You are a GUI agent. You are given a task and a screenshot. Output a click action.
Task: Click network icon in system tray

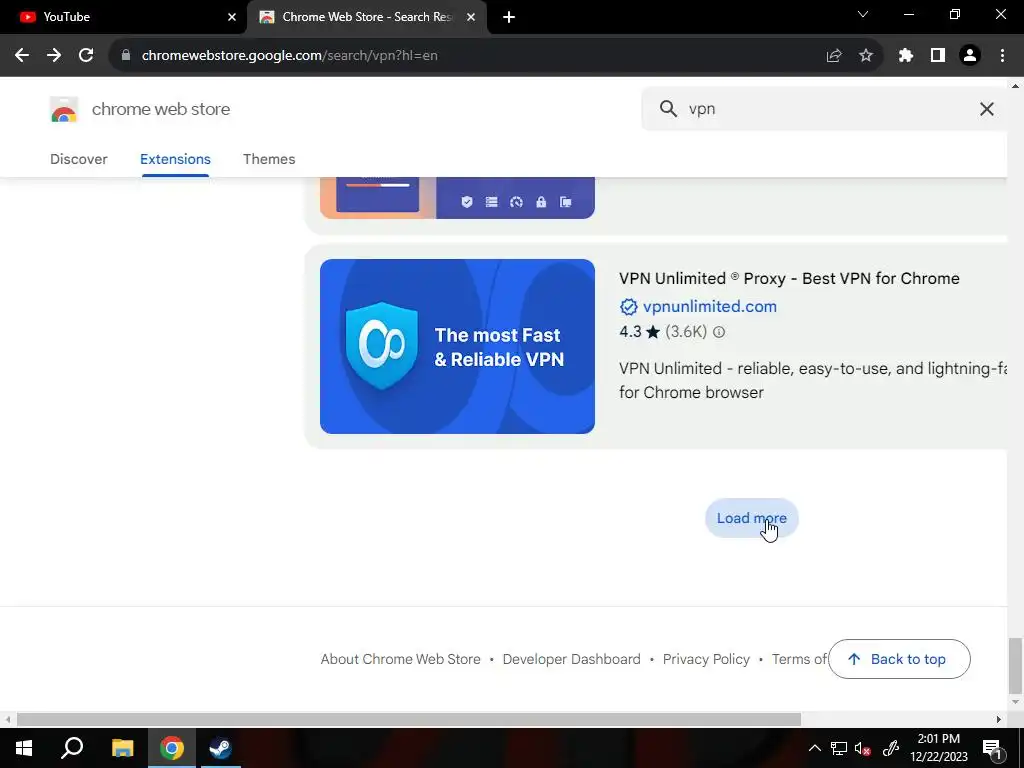tap(839, 748)
